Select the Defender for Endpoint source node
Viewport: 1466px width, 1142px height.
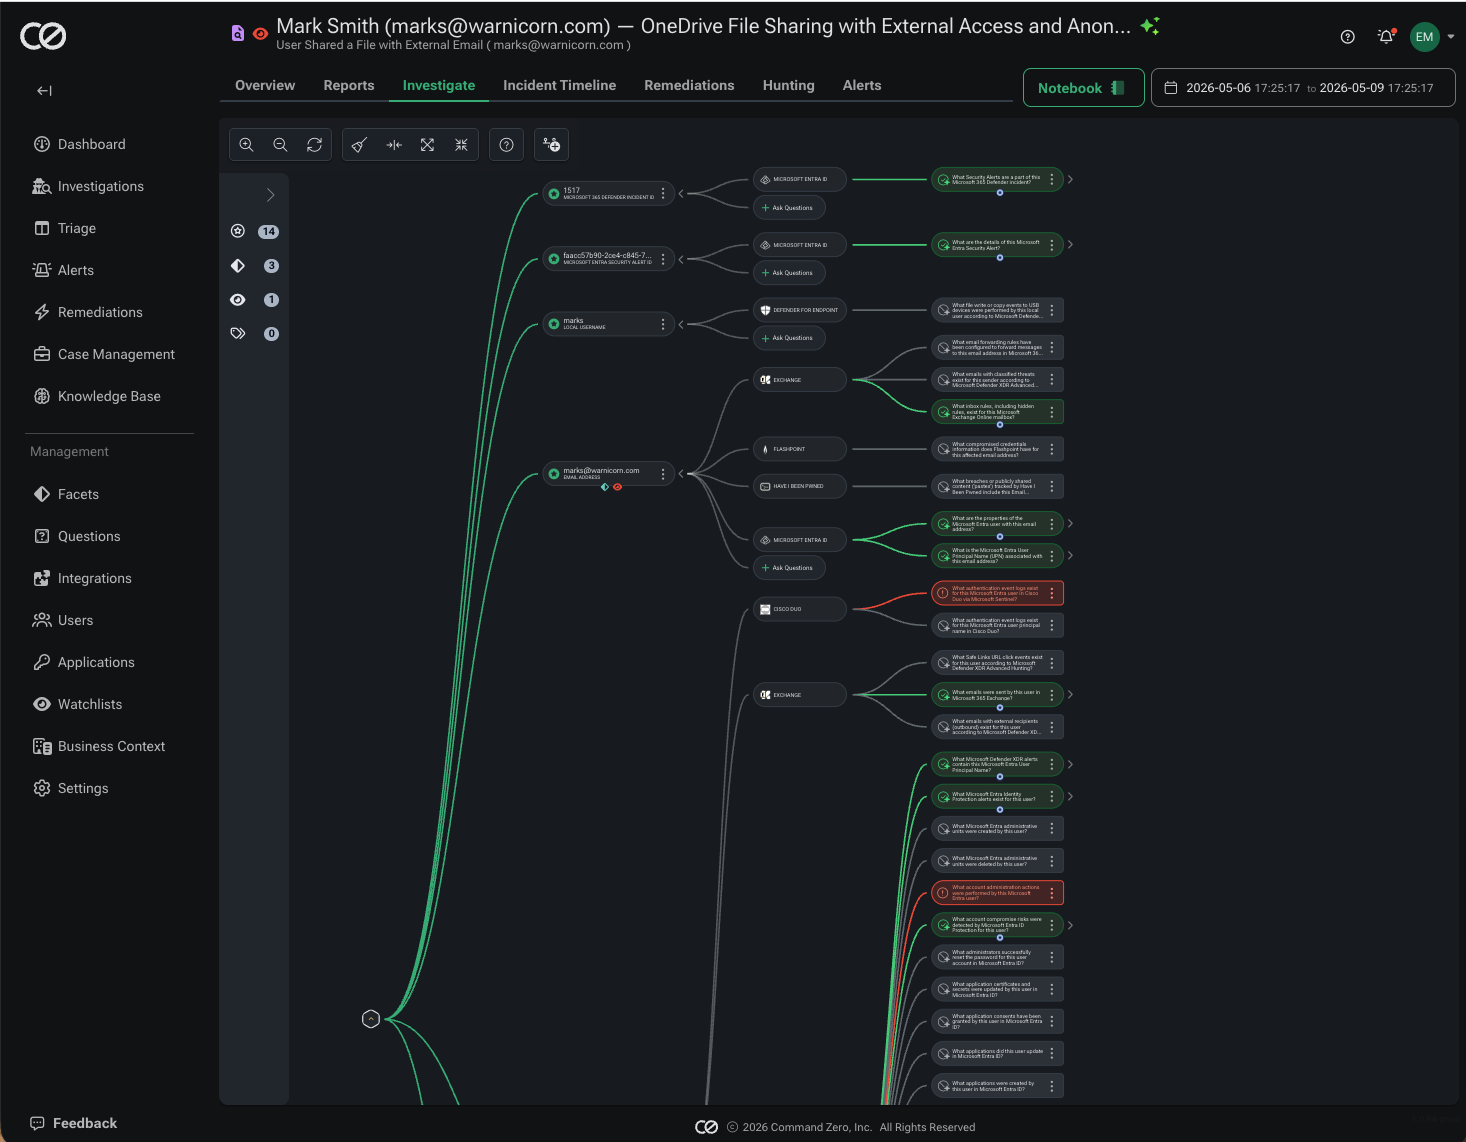click(x=800, y=310)
